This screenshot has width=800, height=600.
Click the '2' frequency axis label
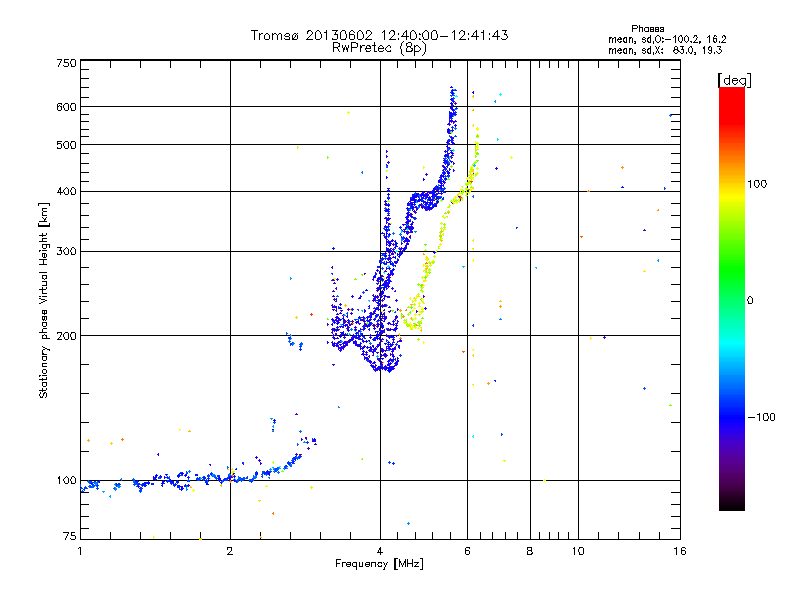tap(230, 551)
